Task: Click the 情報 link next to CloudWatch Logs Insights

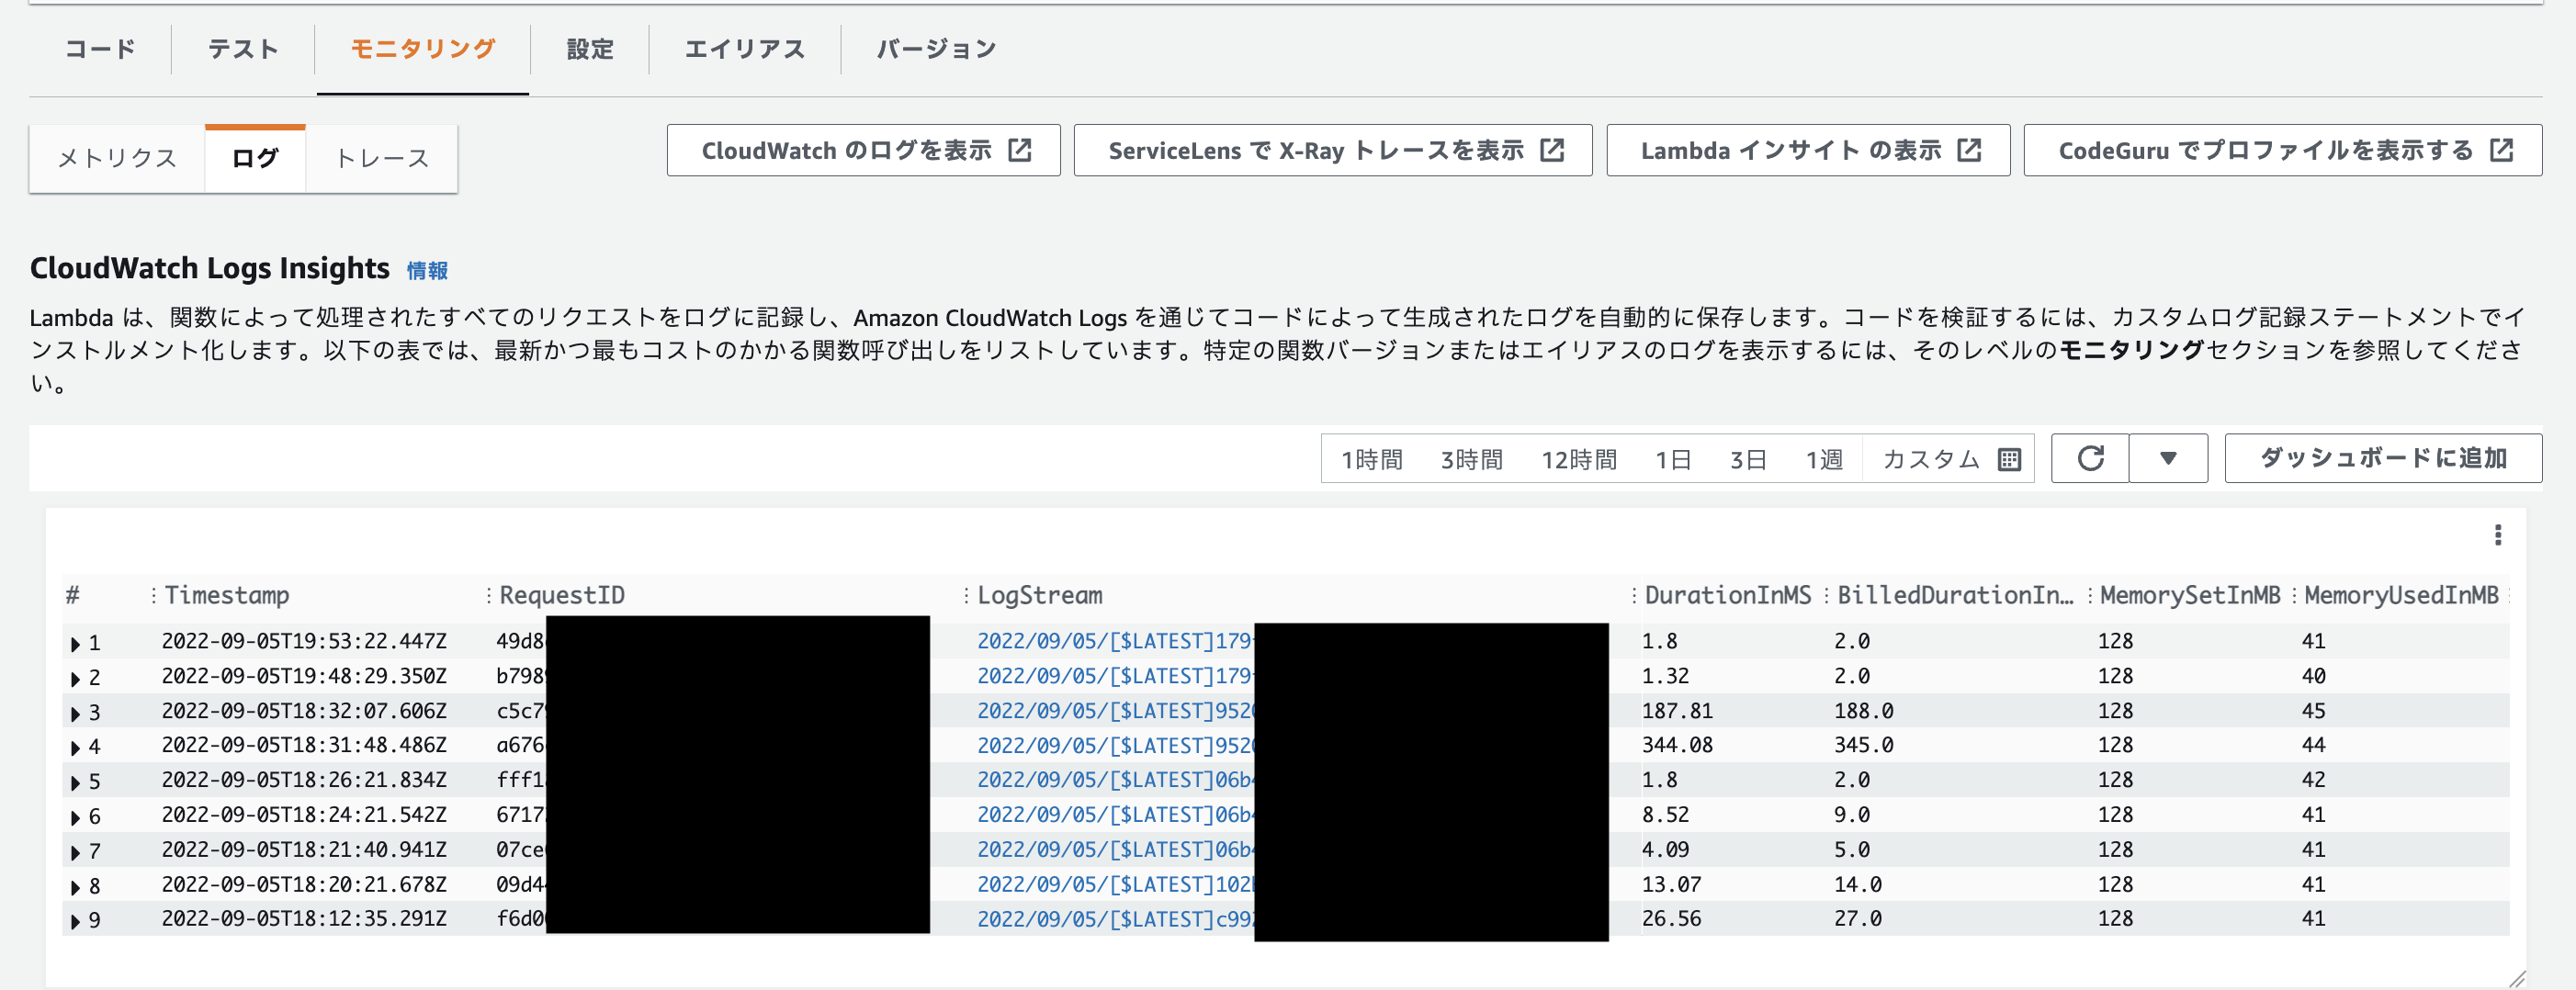Action: [x=427, y=270]
